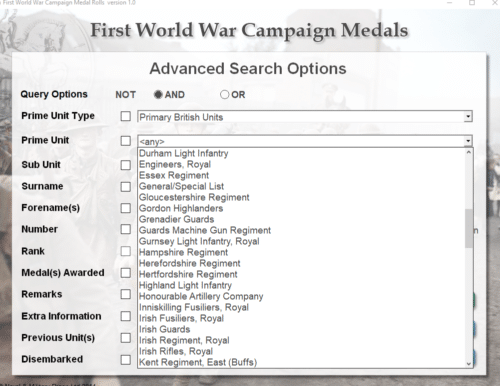Tick the NOT checkbox for Surname

point(126,187)
